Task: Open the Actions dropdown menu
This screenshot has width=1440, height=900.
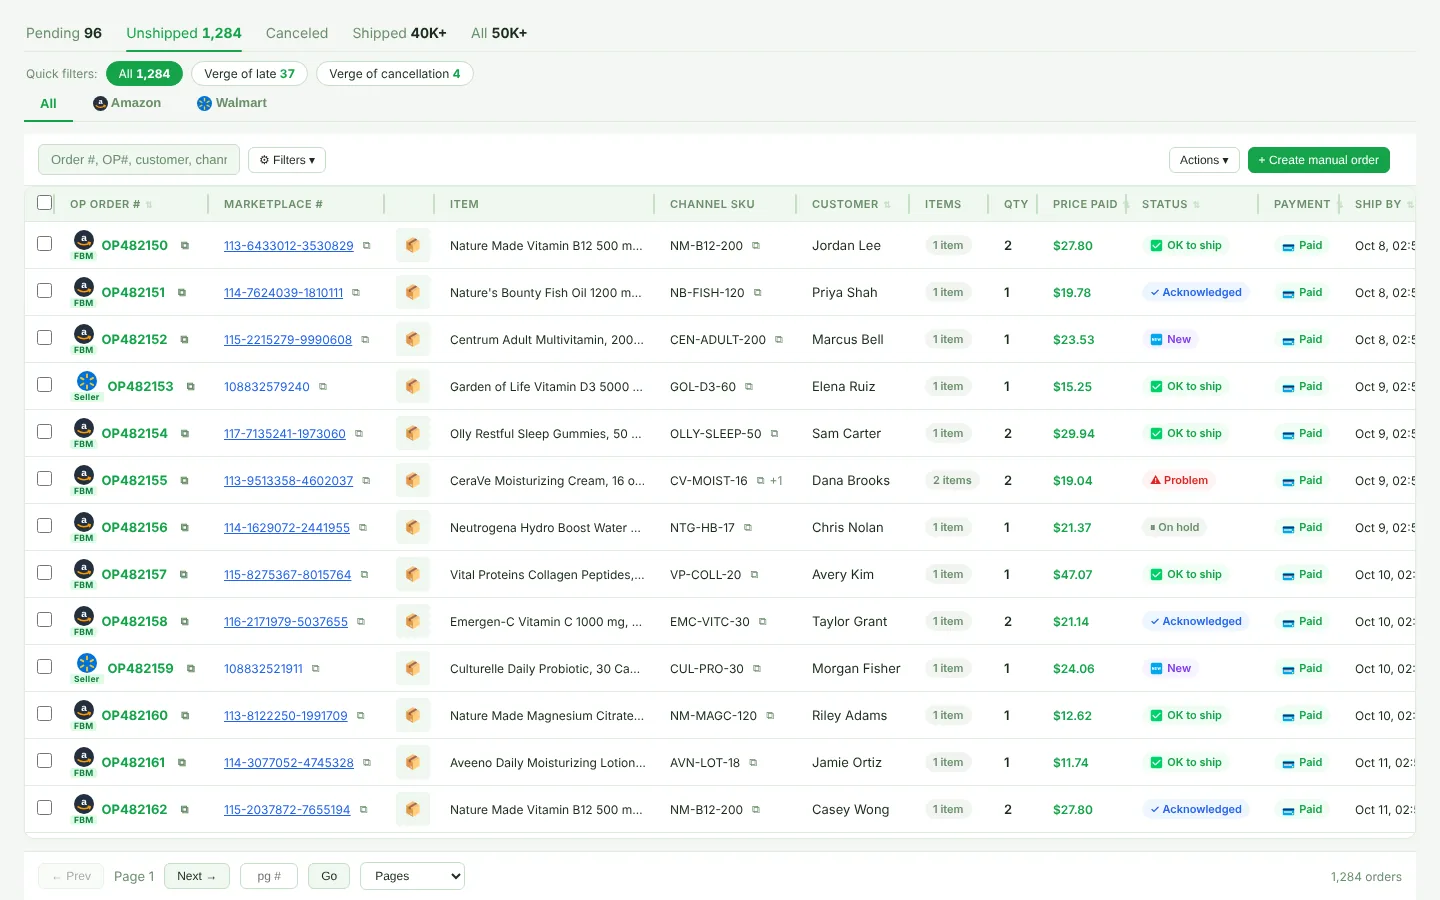Action: pos(1204,160)
